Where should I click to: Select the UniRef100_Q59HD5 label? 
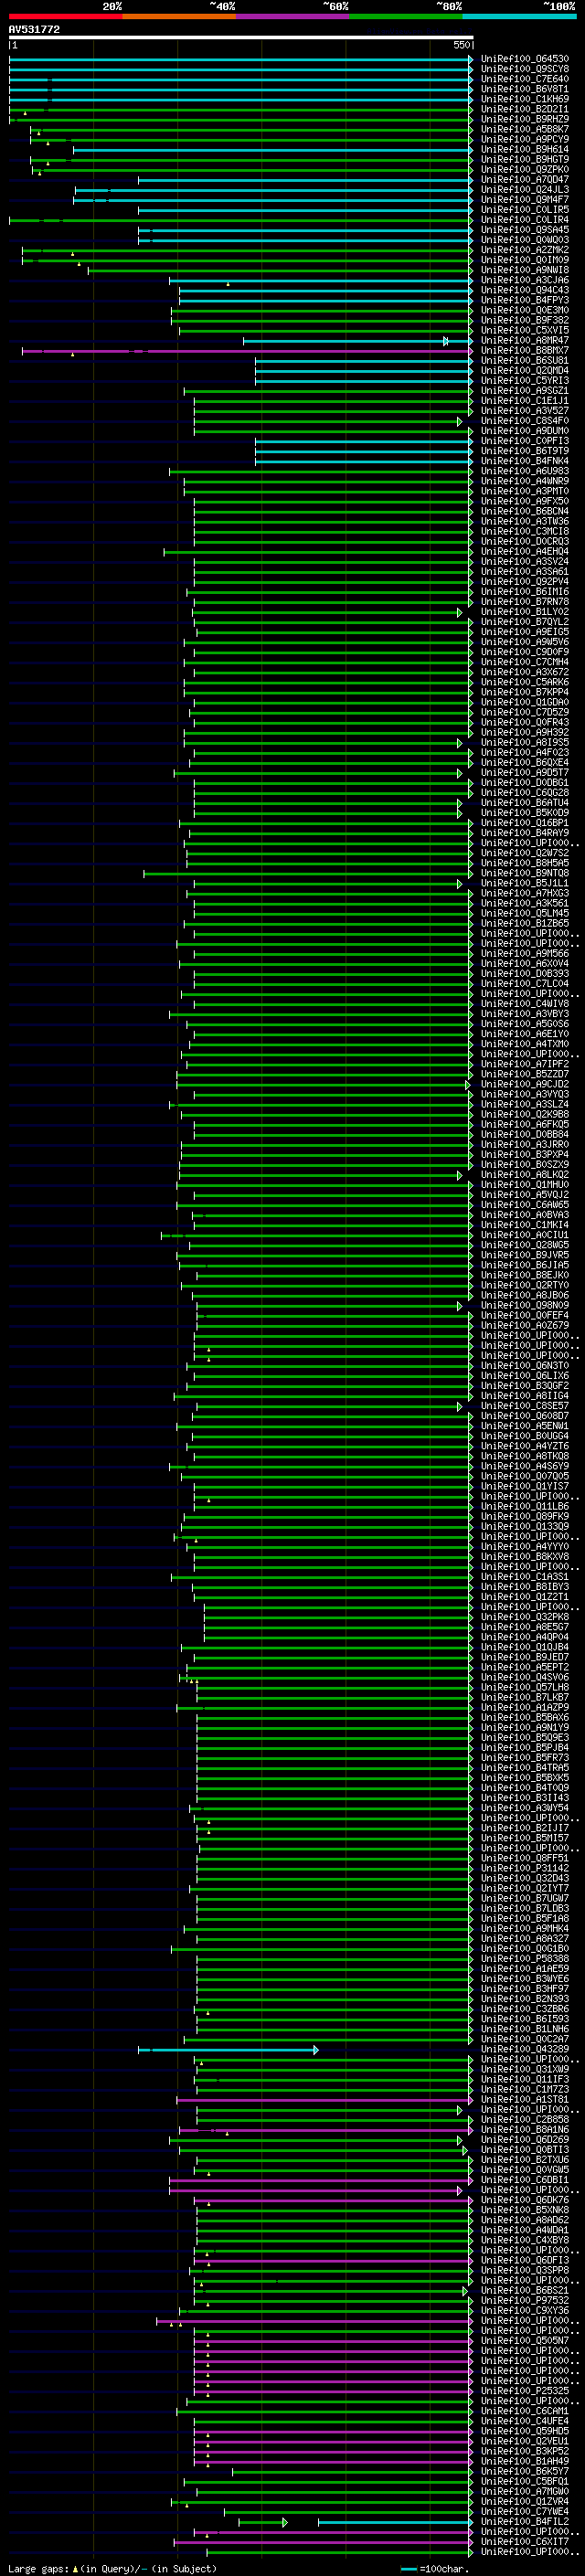point(525,2431)
